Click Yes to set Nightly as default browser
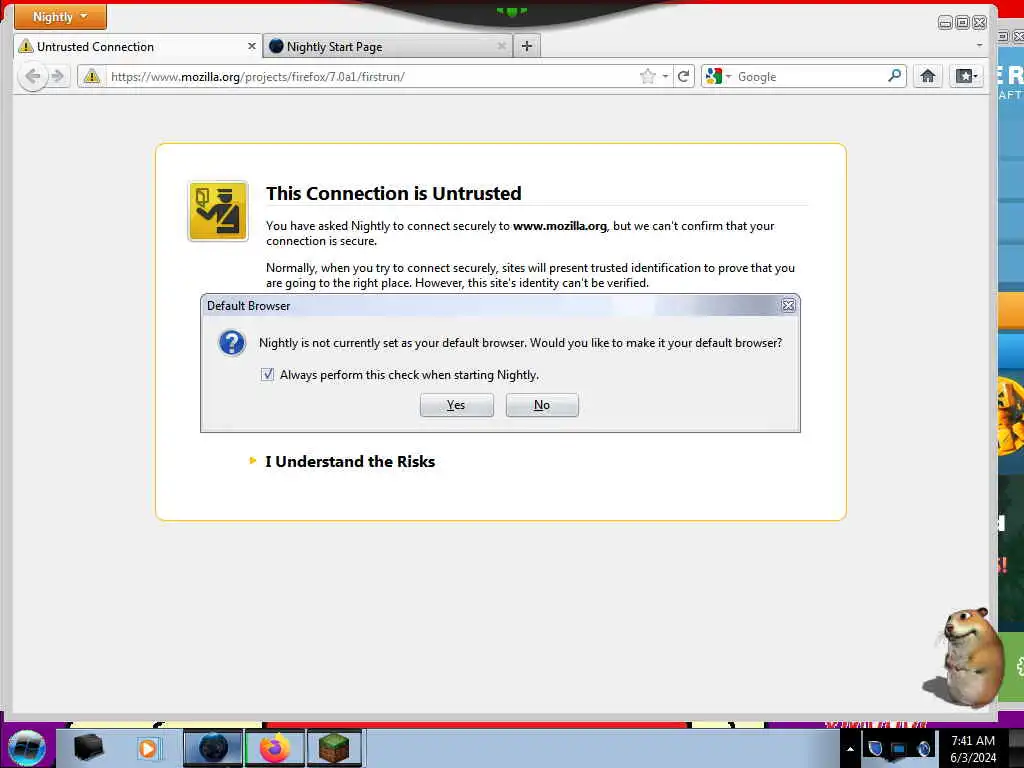Screen dimensions: 1024x768 point(456,405)
